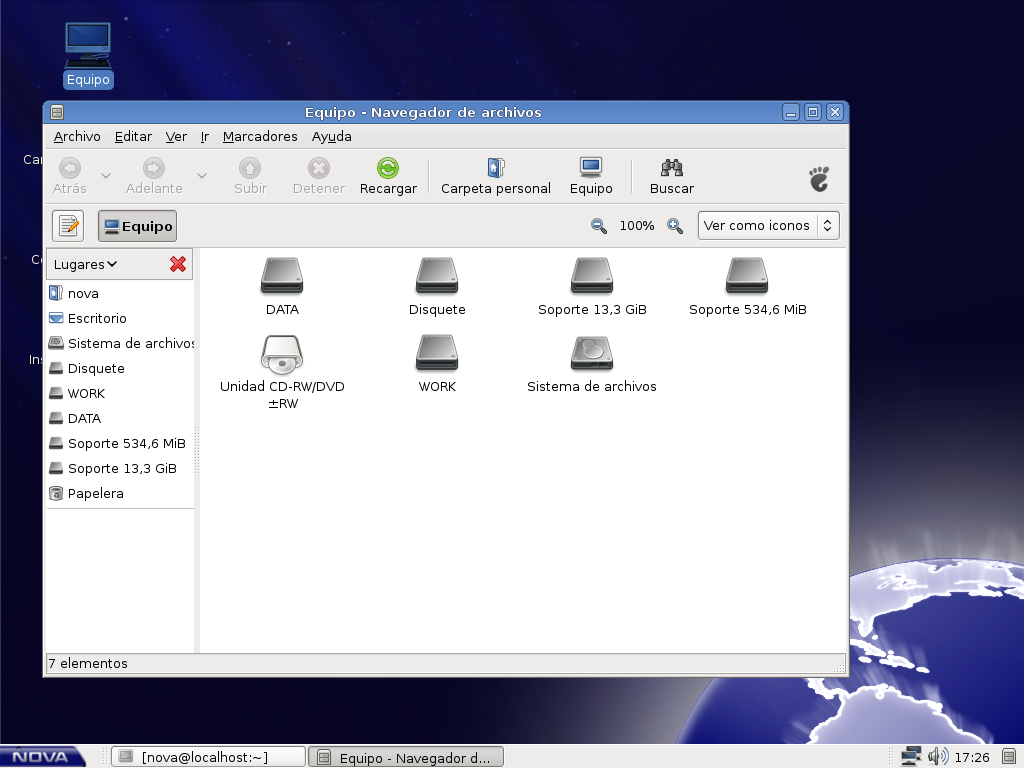The image size is (1024, 768).
Task: Open the Archivo menu
Action: point(77,136)
